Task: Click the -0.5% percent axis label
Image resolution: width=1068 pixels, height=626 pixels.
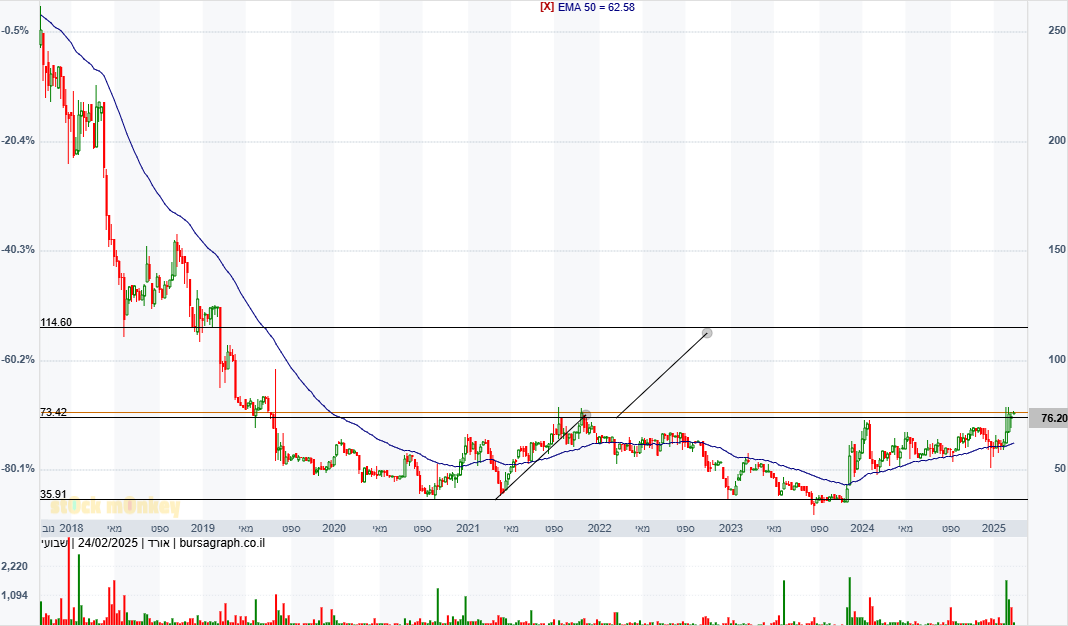Action: (16, 30)
